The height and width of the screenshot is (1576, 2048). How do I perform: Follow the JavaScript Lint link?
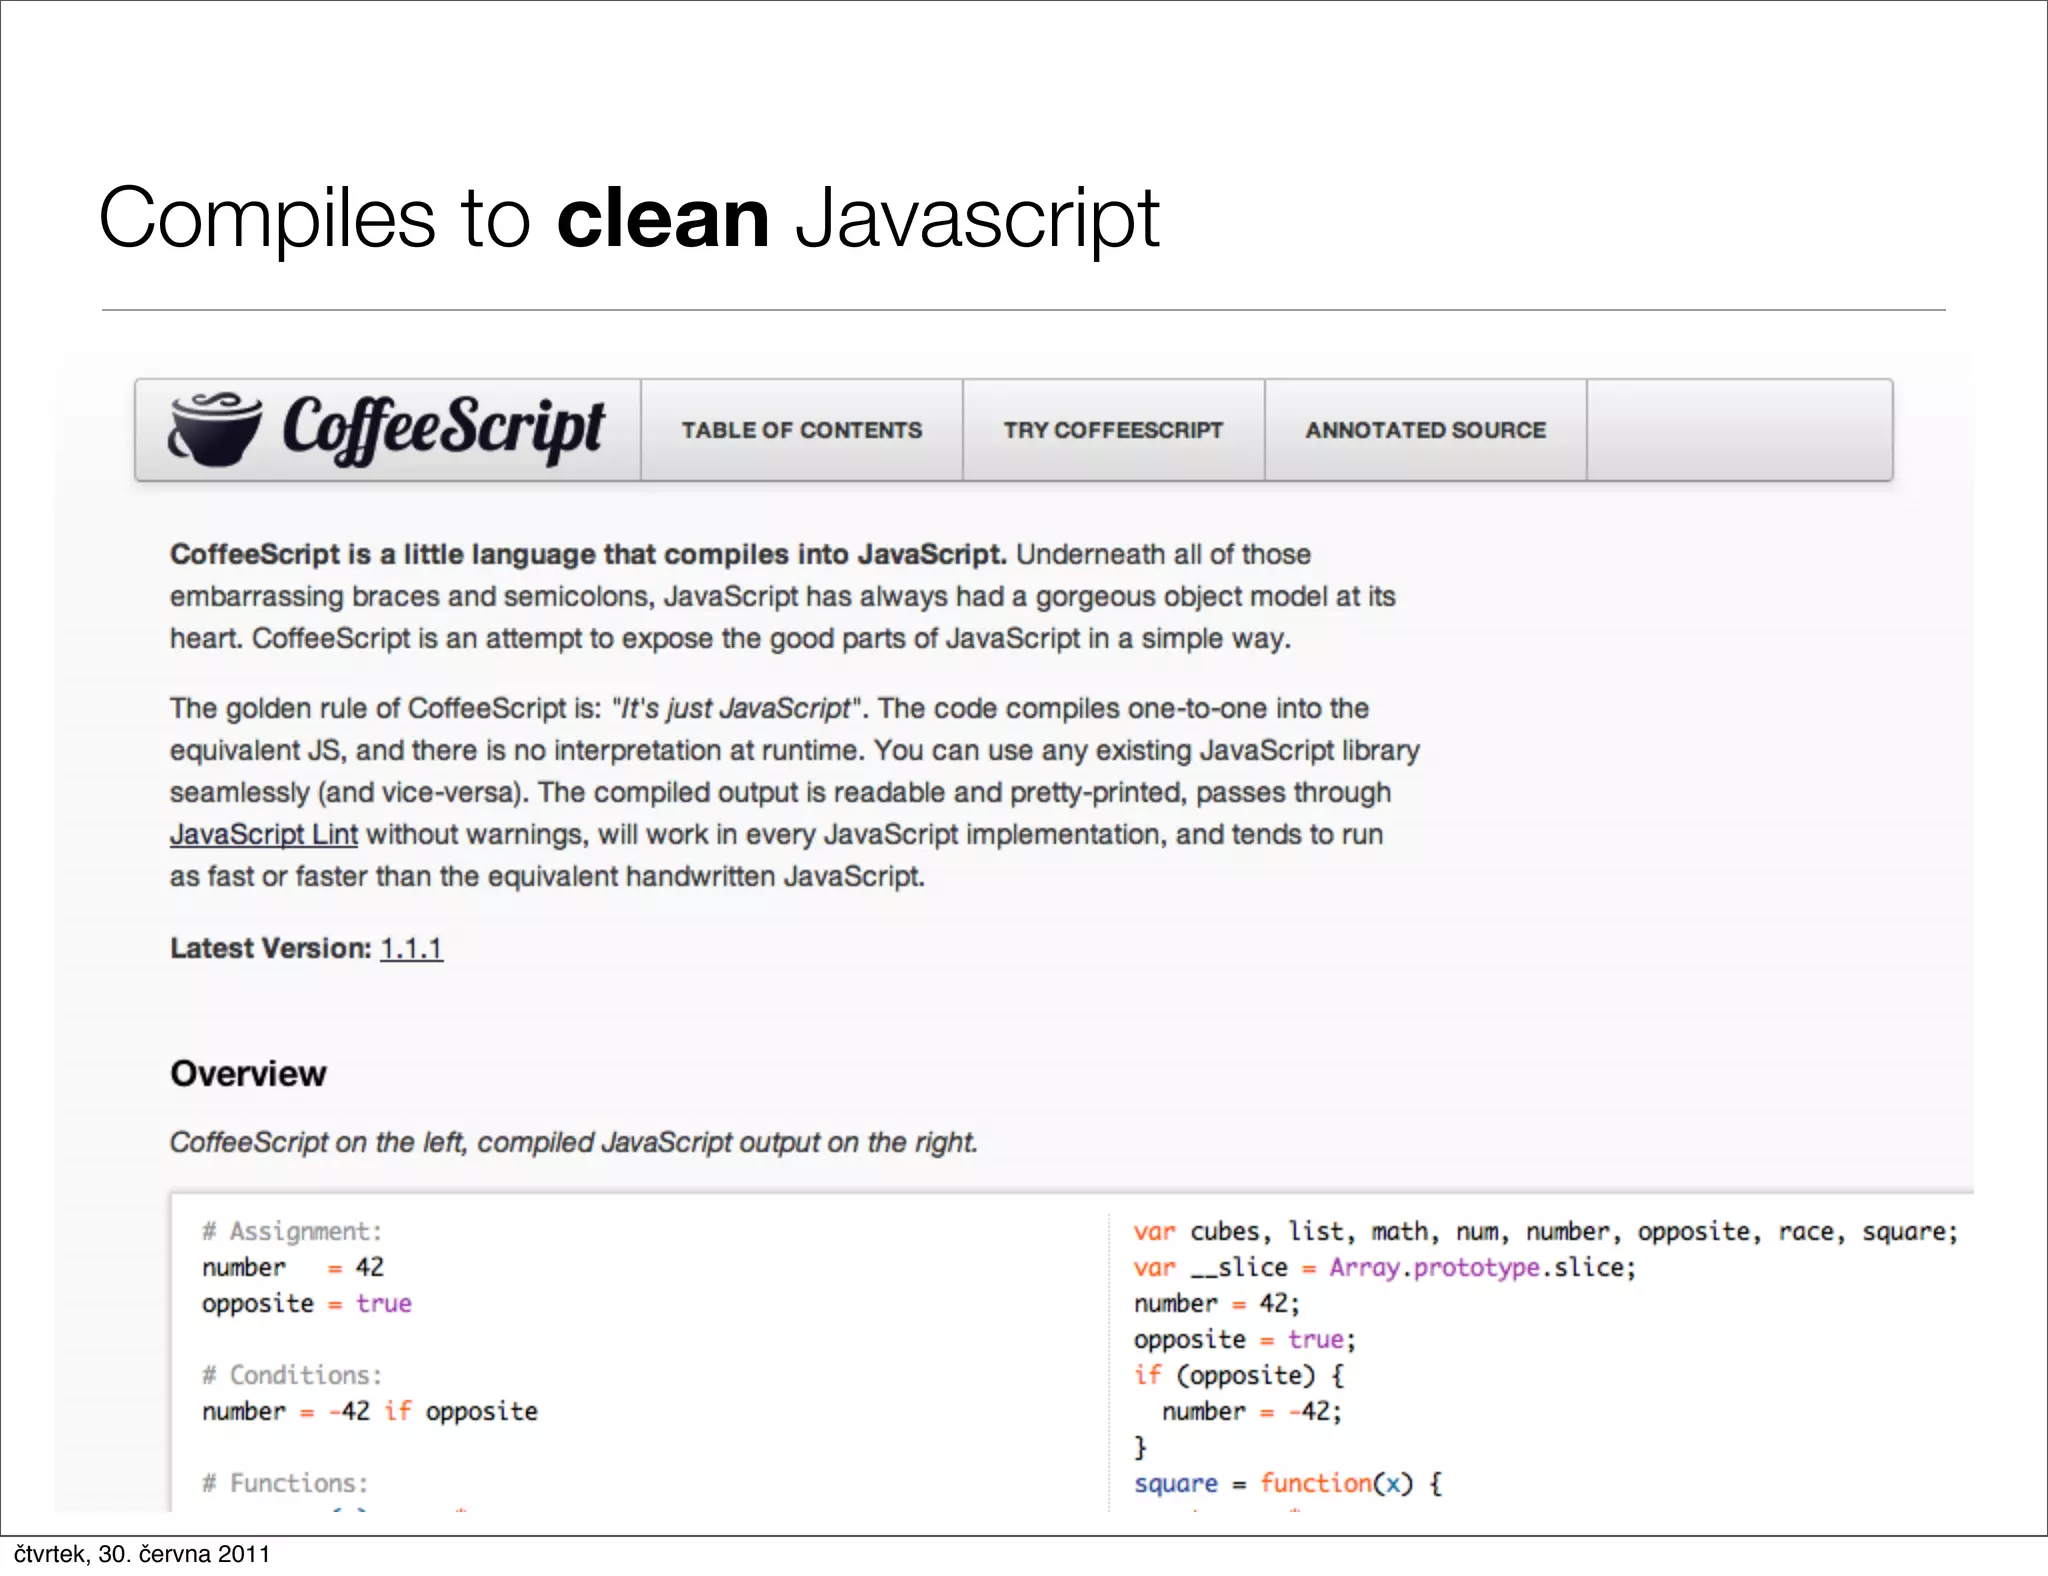point(264,834)
